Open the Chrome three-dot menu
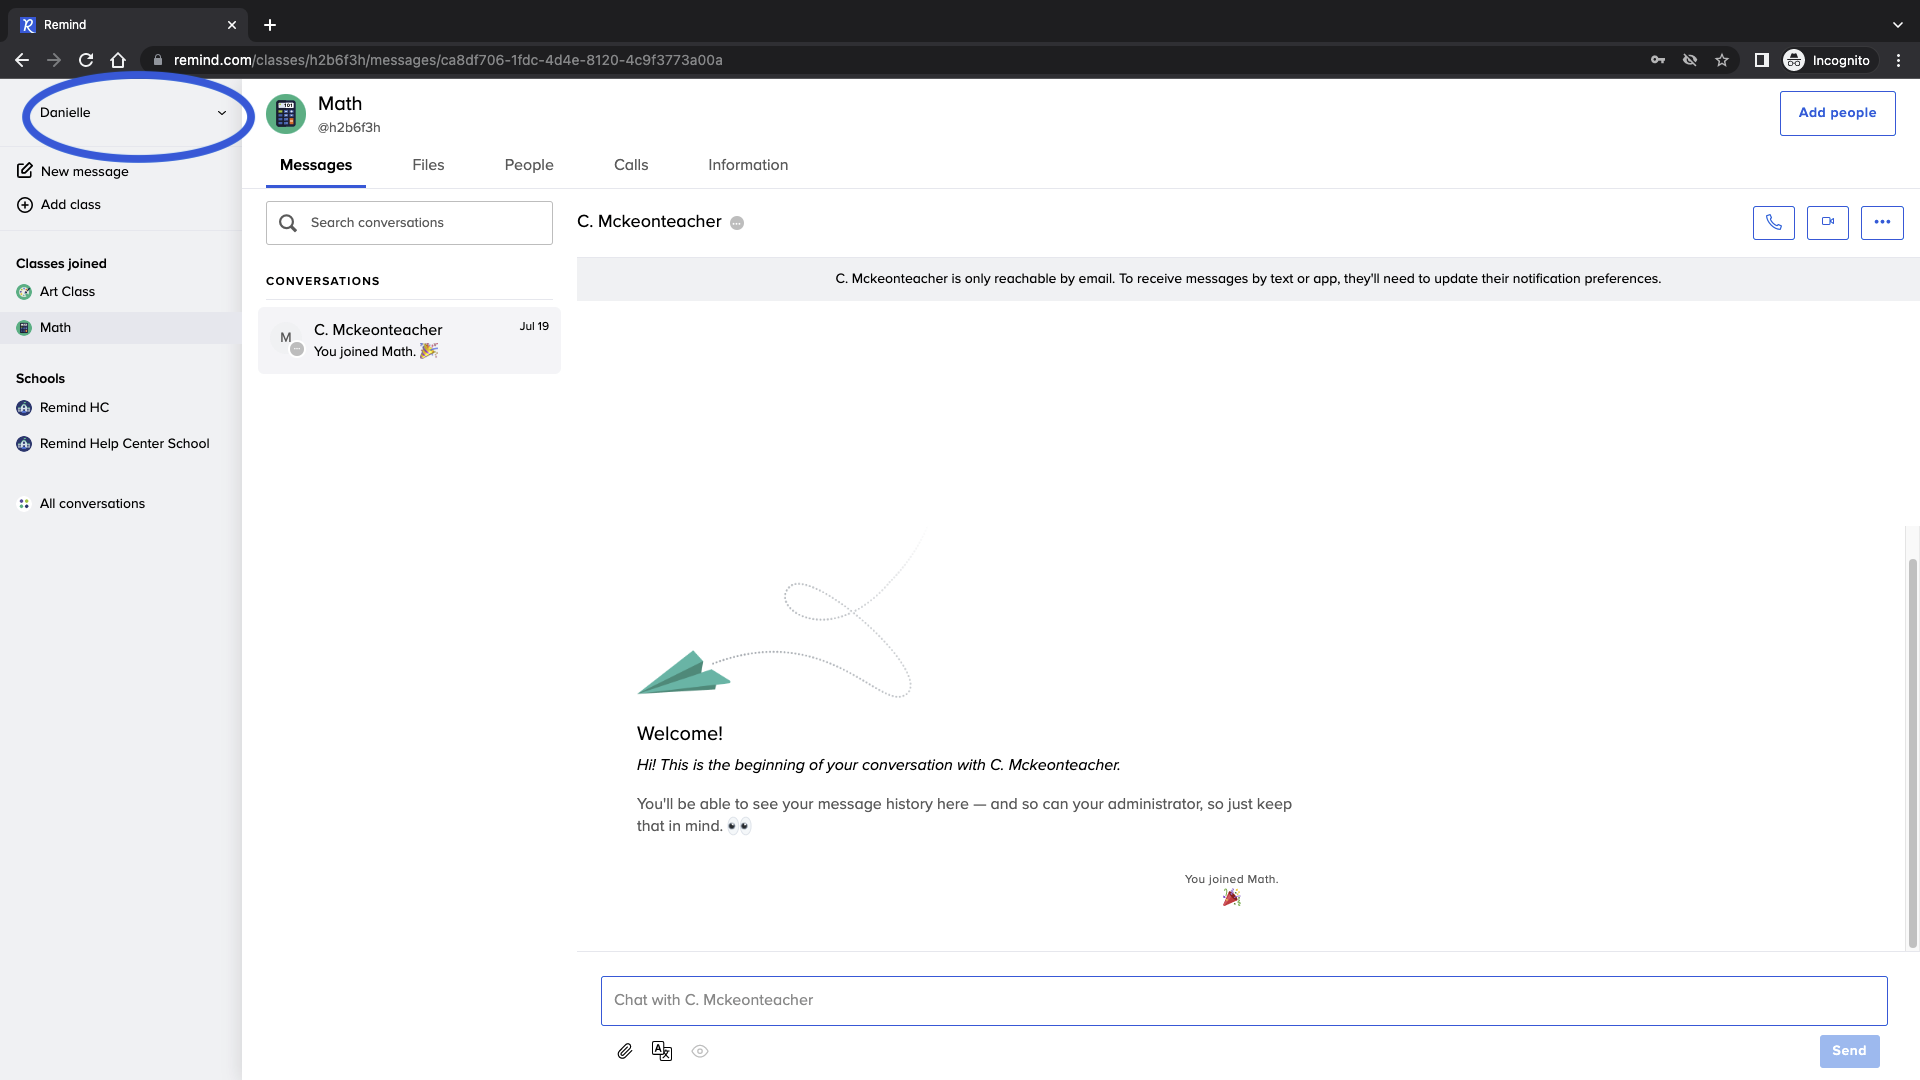This screenshot has height=1080, width=1920. click(1898, 60)
